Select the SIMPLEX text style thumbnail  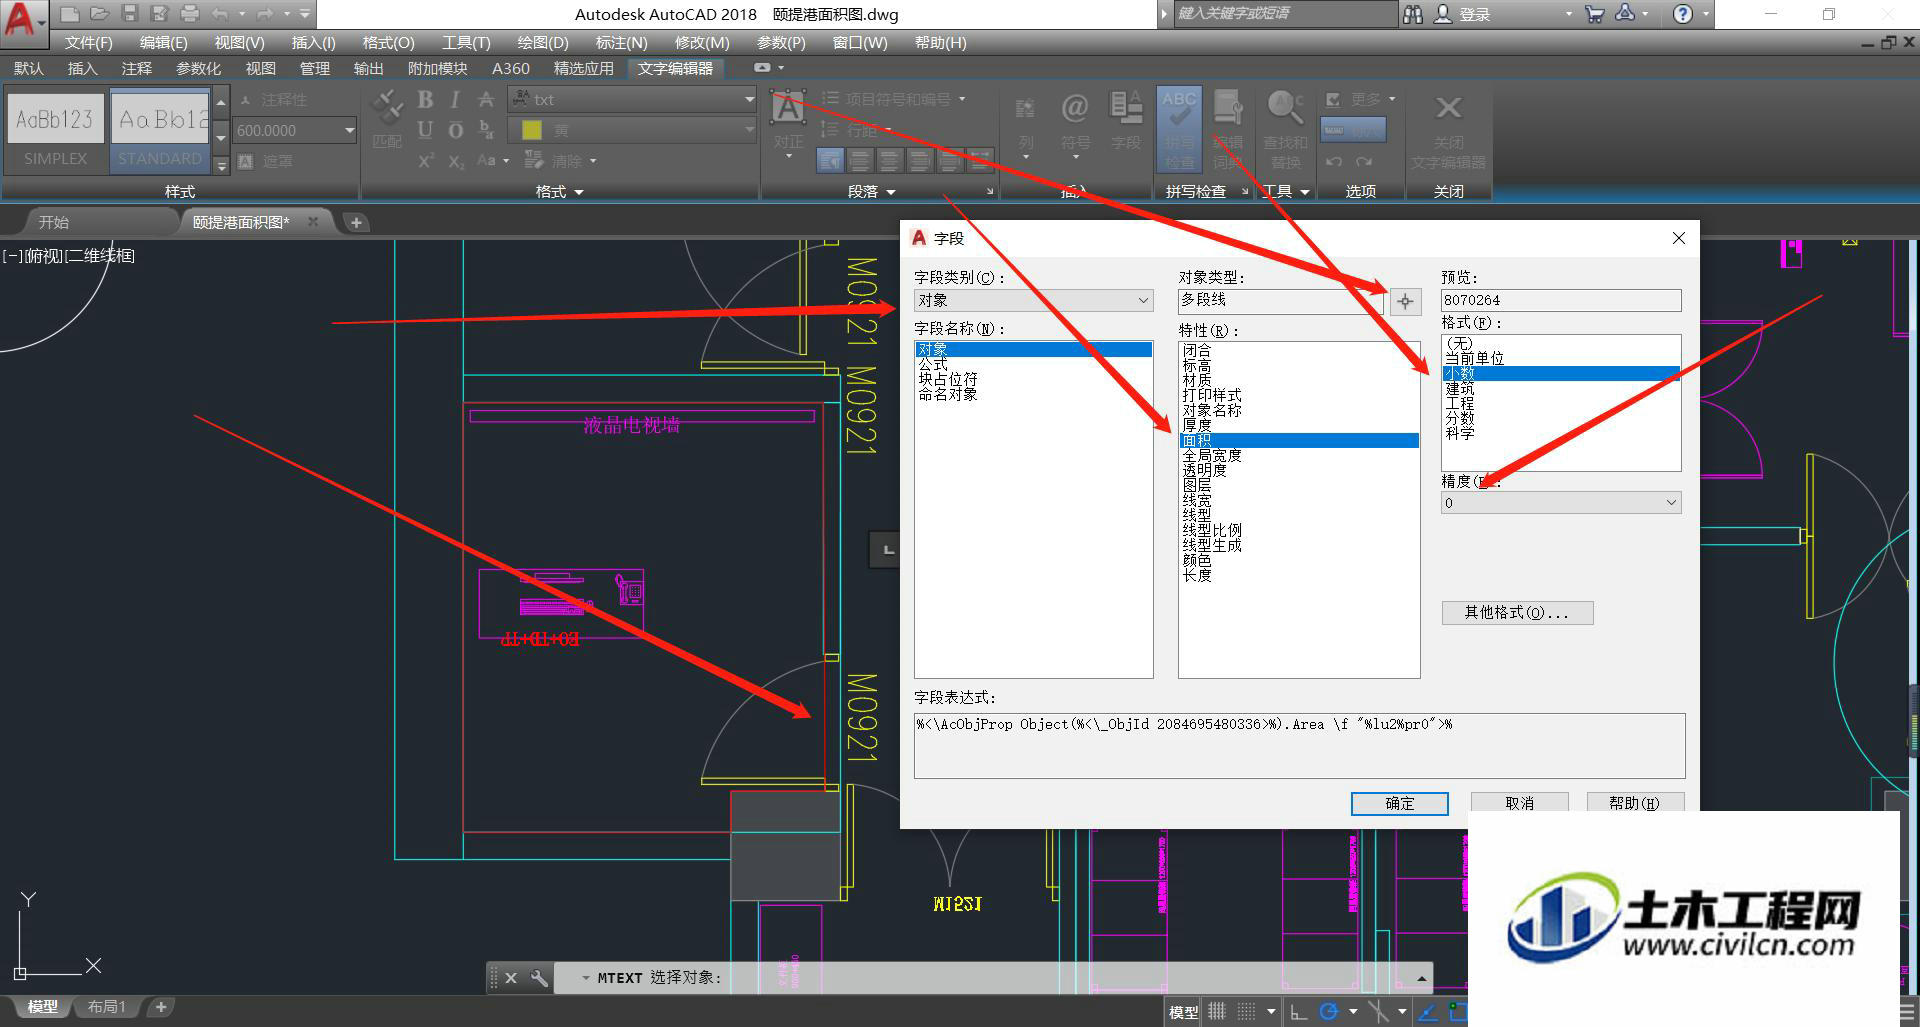[x=56, y=130]
